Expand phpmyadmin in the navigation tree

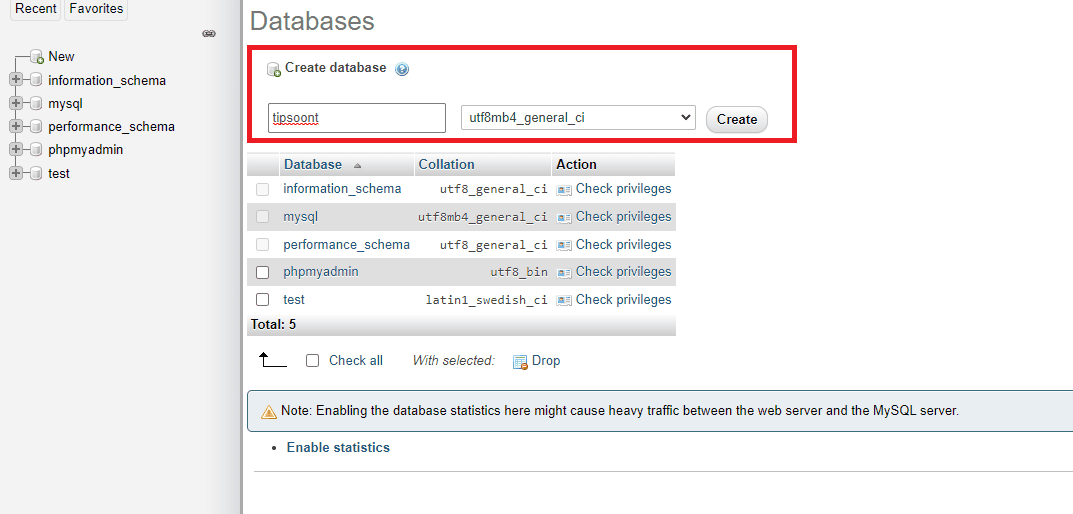click(16, 150)
